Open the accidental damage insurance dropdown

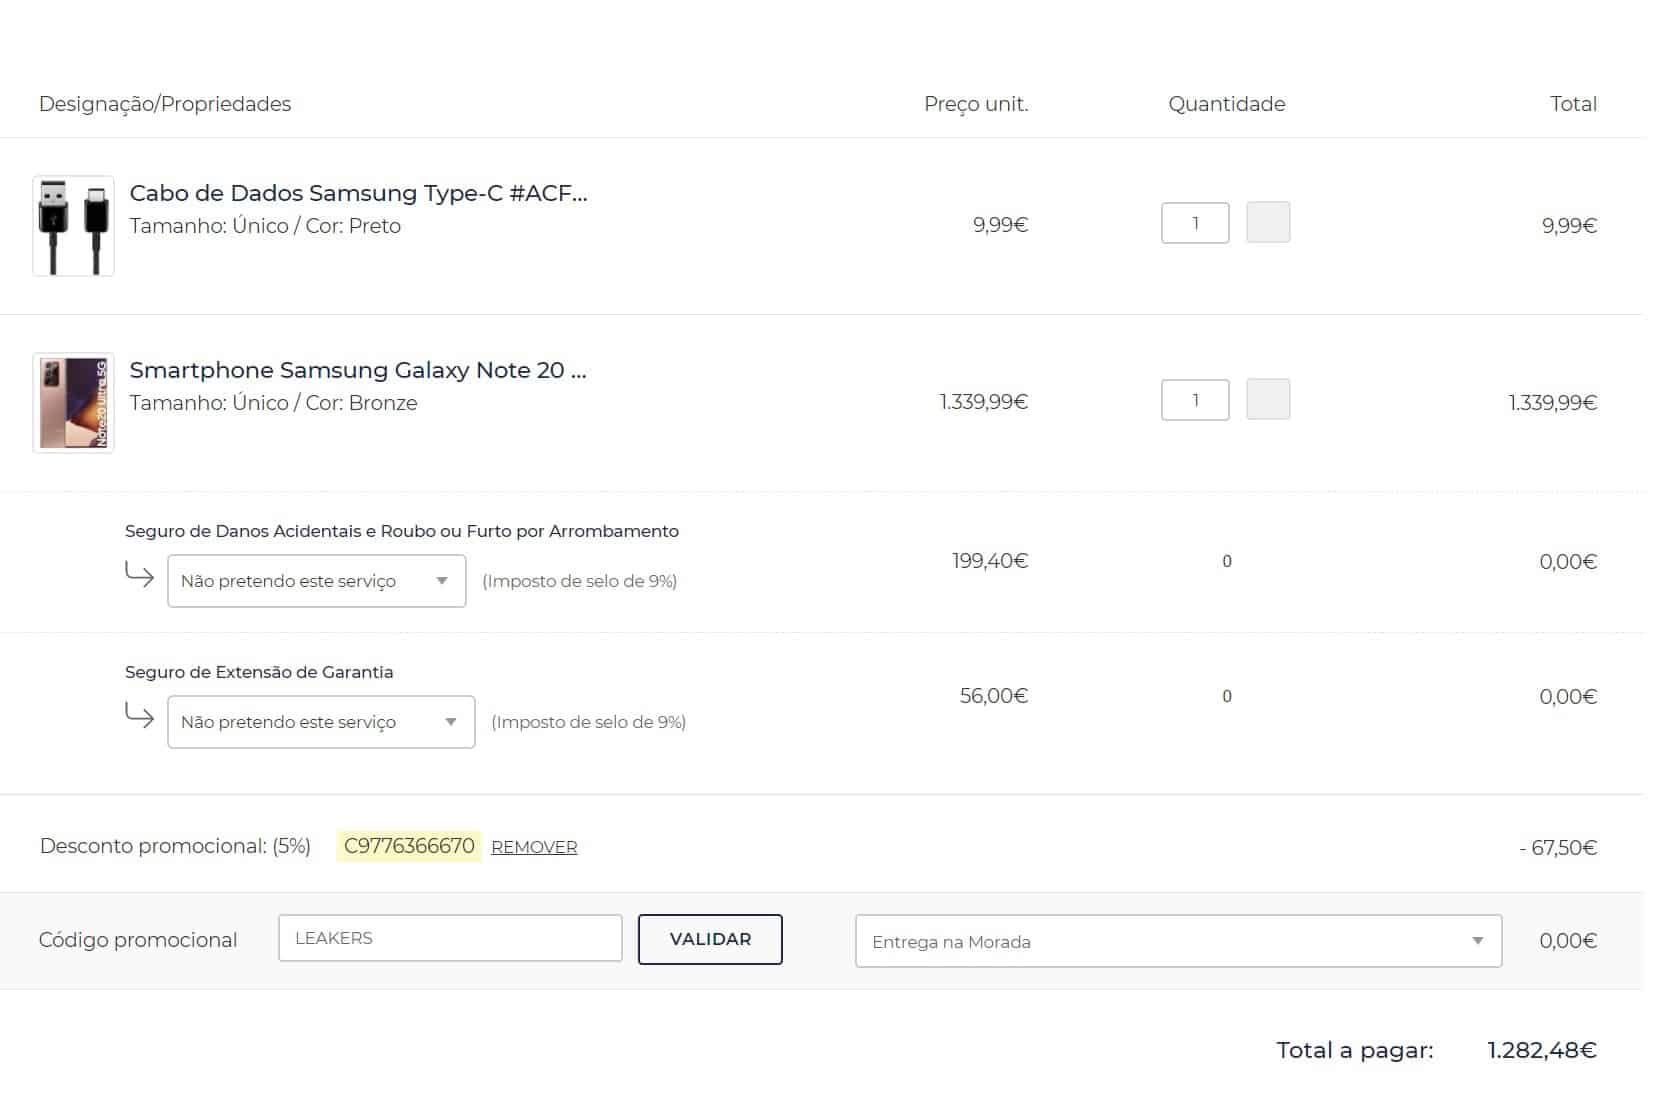pos(317,581)
